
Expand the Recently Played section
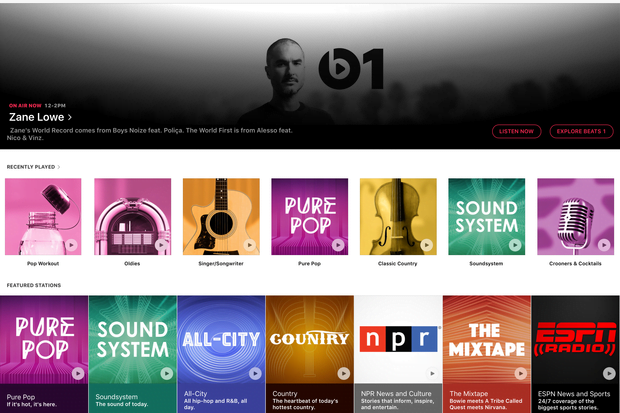click(x=33, y=167)
